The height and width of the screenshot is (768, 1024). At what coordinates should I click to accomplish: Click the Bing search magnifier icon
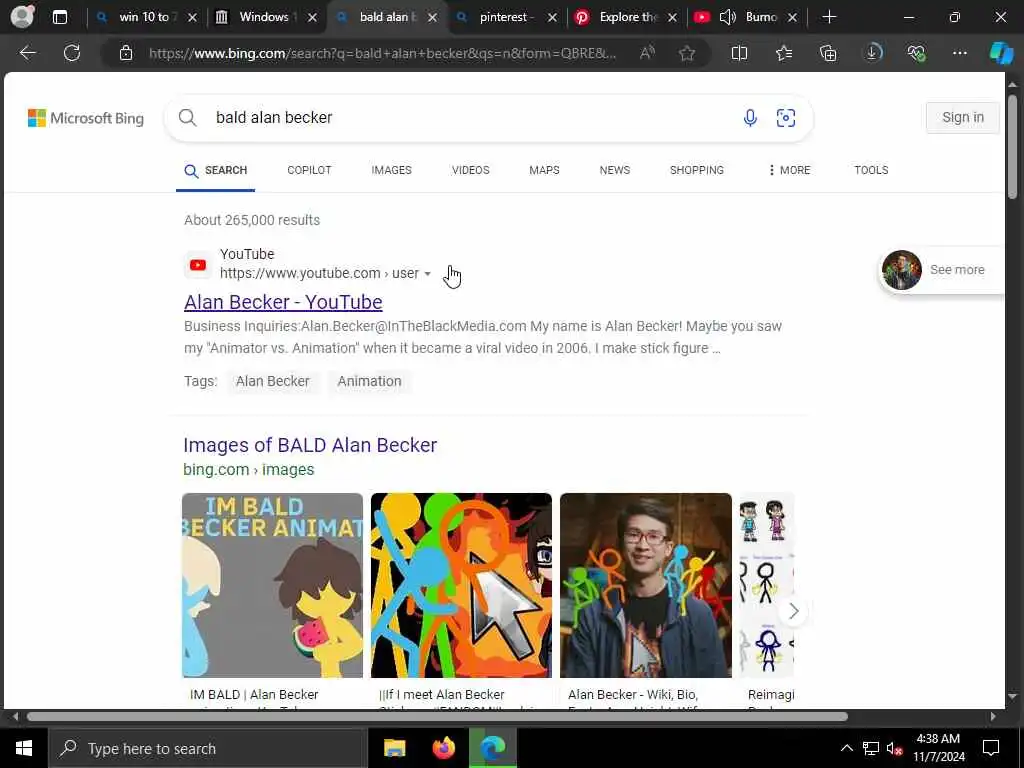point(187,118)
